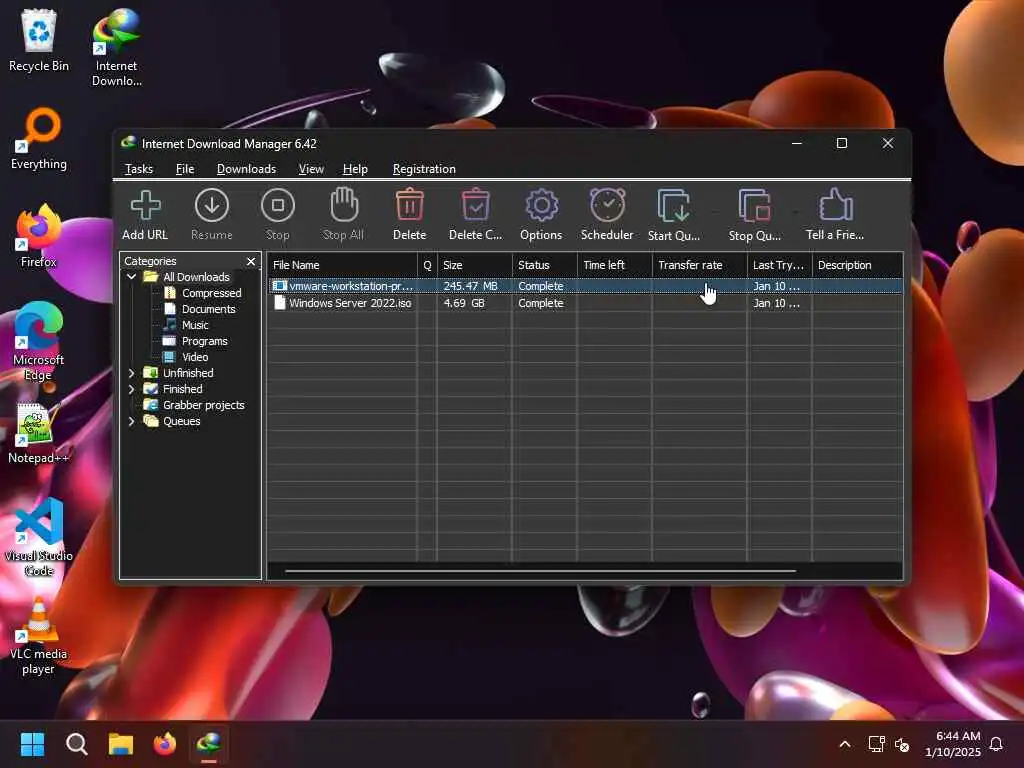Click IDM icon in taskbar

tap(209, 744)
